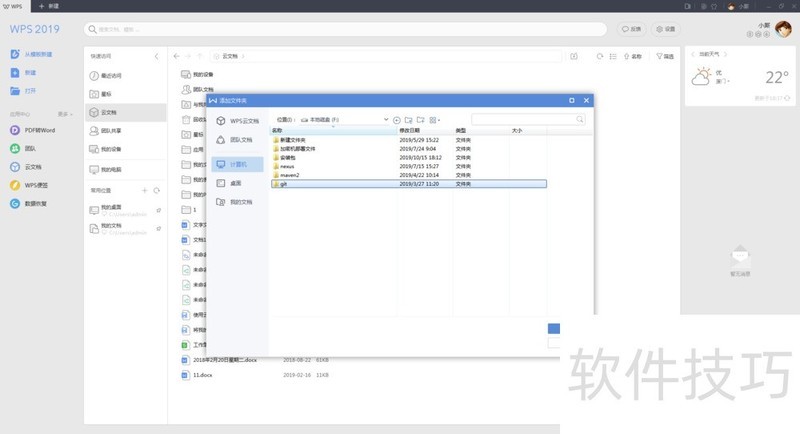Select 团队共享 in quick access
800x434 pixels.
click(106, 131)
